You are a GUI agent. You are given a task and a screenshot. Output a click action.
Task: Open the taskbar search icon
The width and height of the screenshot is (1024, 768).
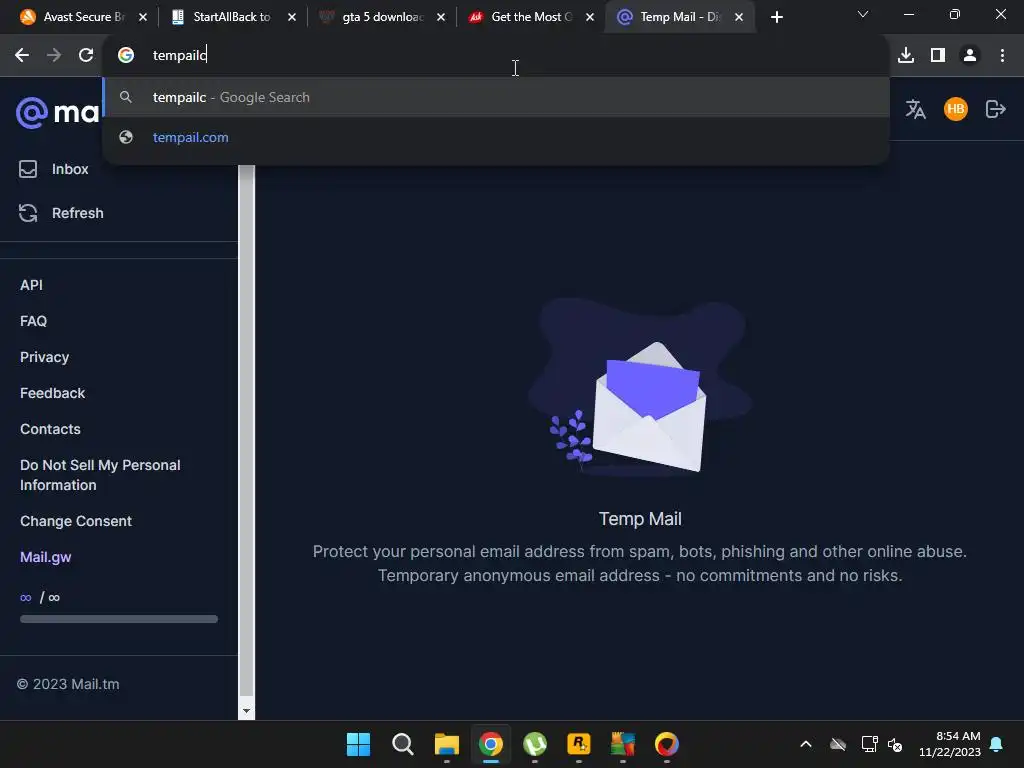[402, 744]
